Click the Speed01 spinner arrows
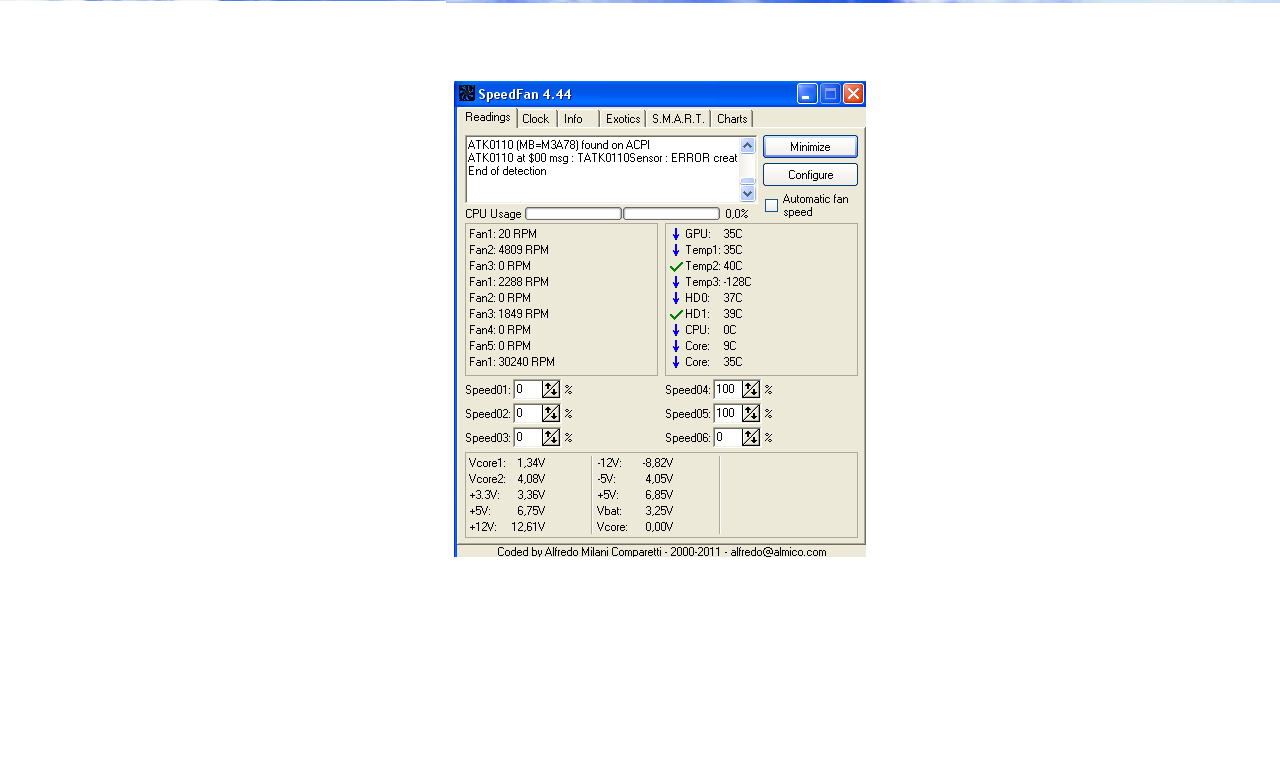 tap(551, 389)
